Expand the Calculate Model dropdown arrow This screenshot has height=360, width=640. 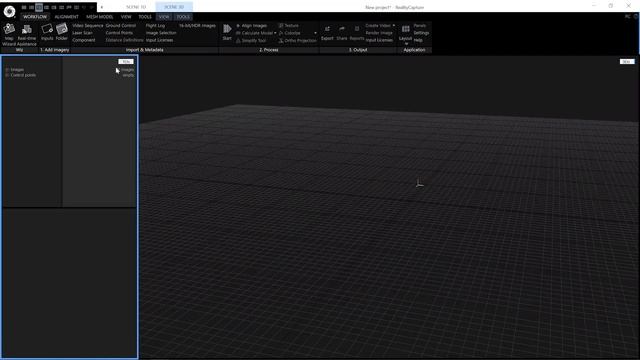pyautogui.click(x=276, y=33)
